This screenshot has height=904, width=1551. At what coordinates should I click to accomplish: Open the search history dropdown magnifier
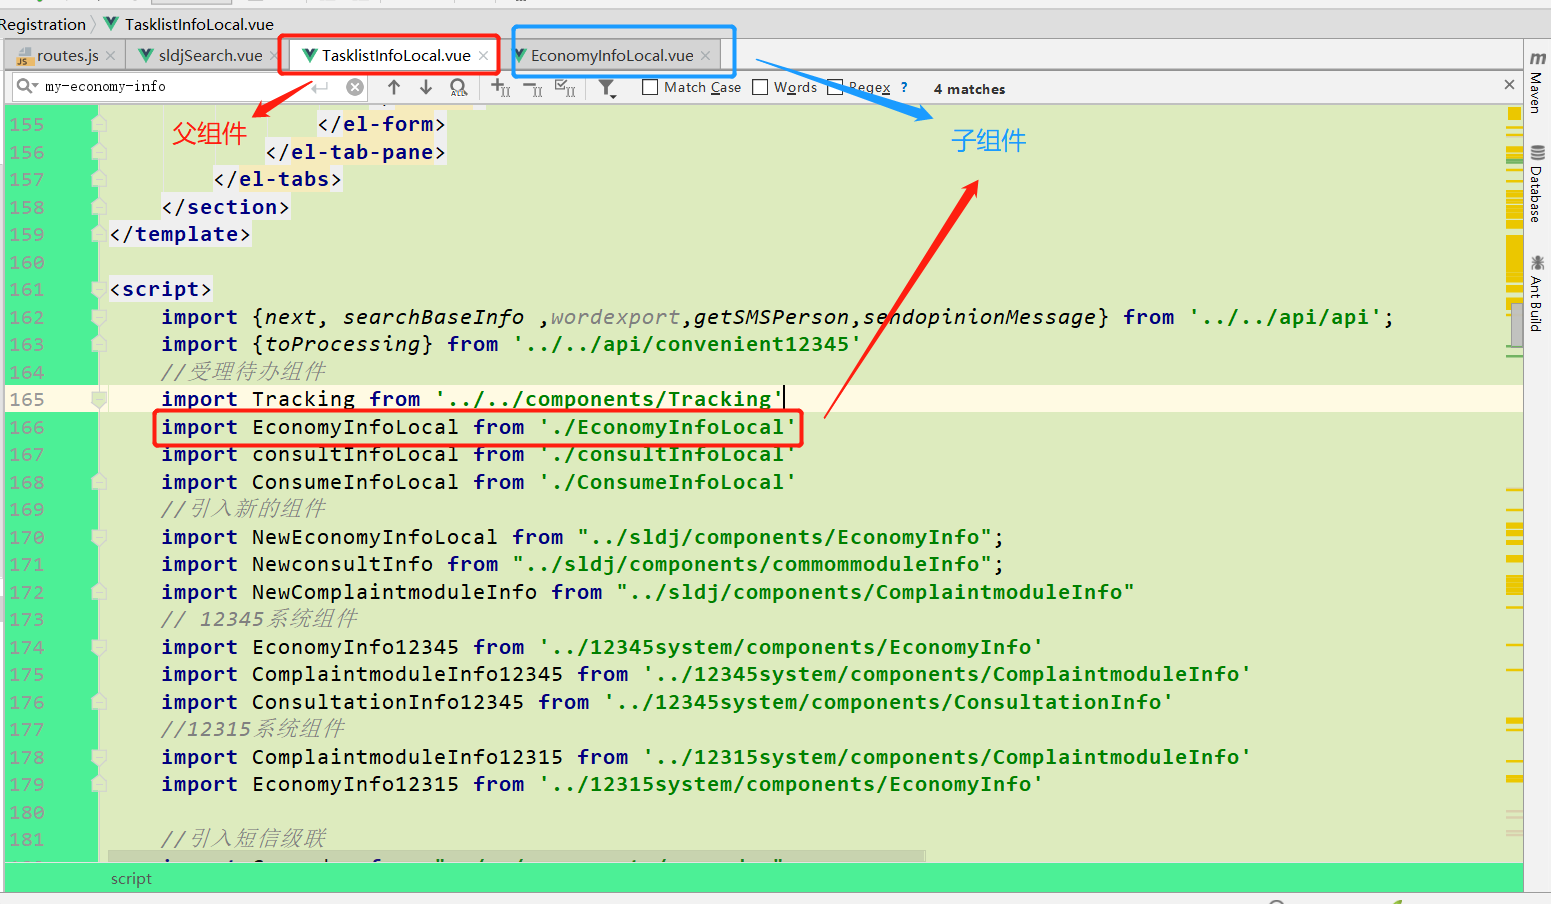(27, 87)
